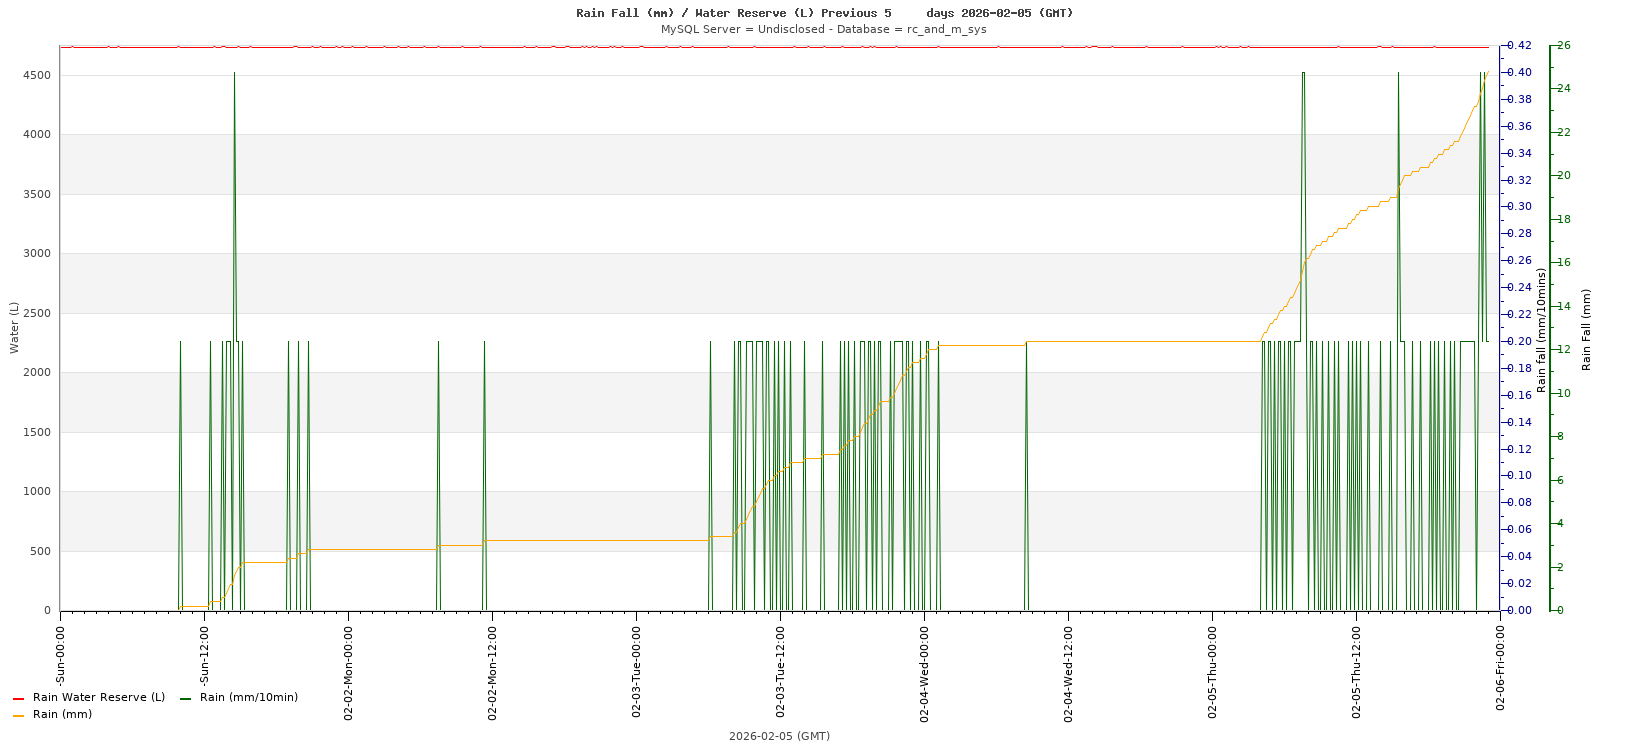
Task: Click the orange Rain (mm) legend swatch
Action: pos(18,715)
